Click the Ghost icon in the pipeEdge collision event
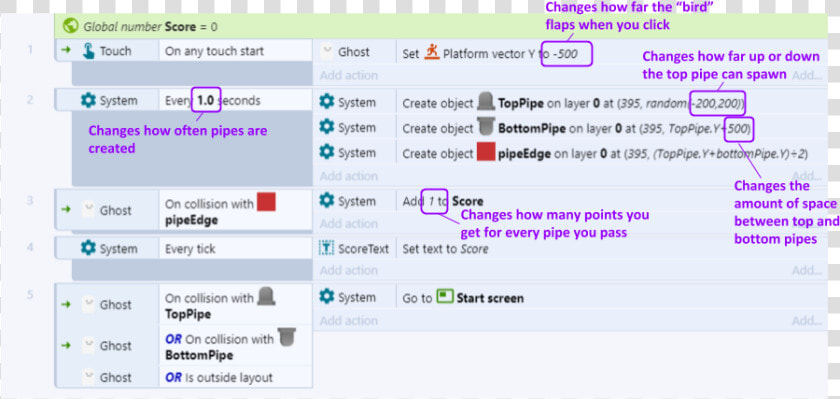Image resolution: width=840 pixels, height=399 pixels. coord(88,210)
